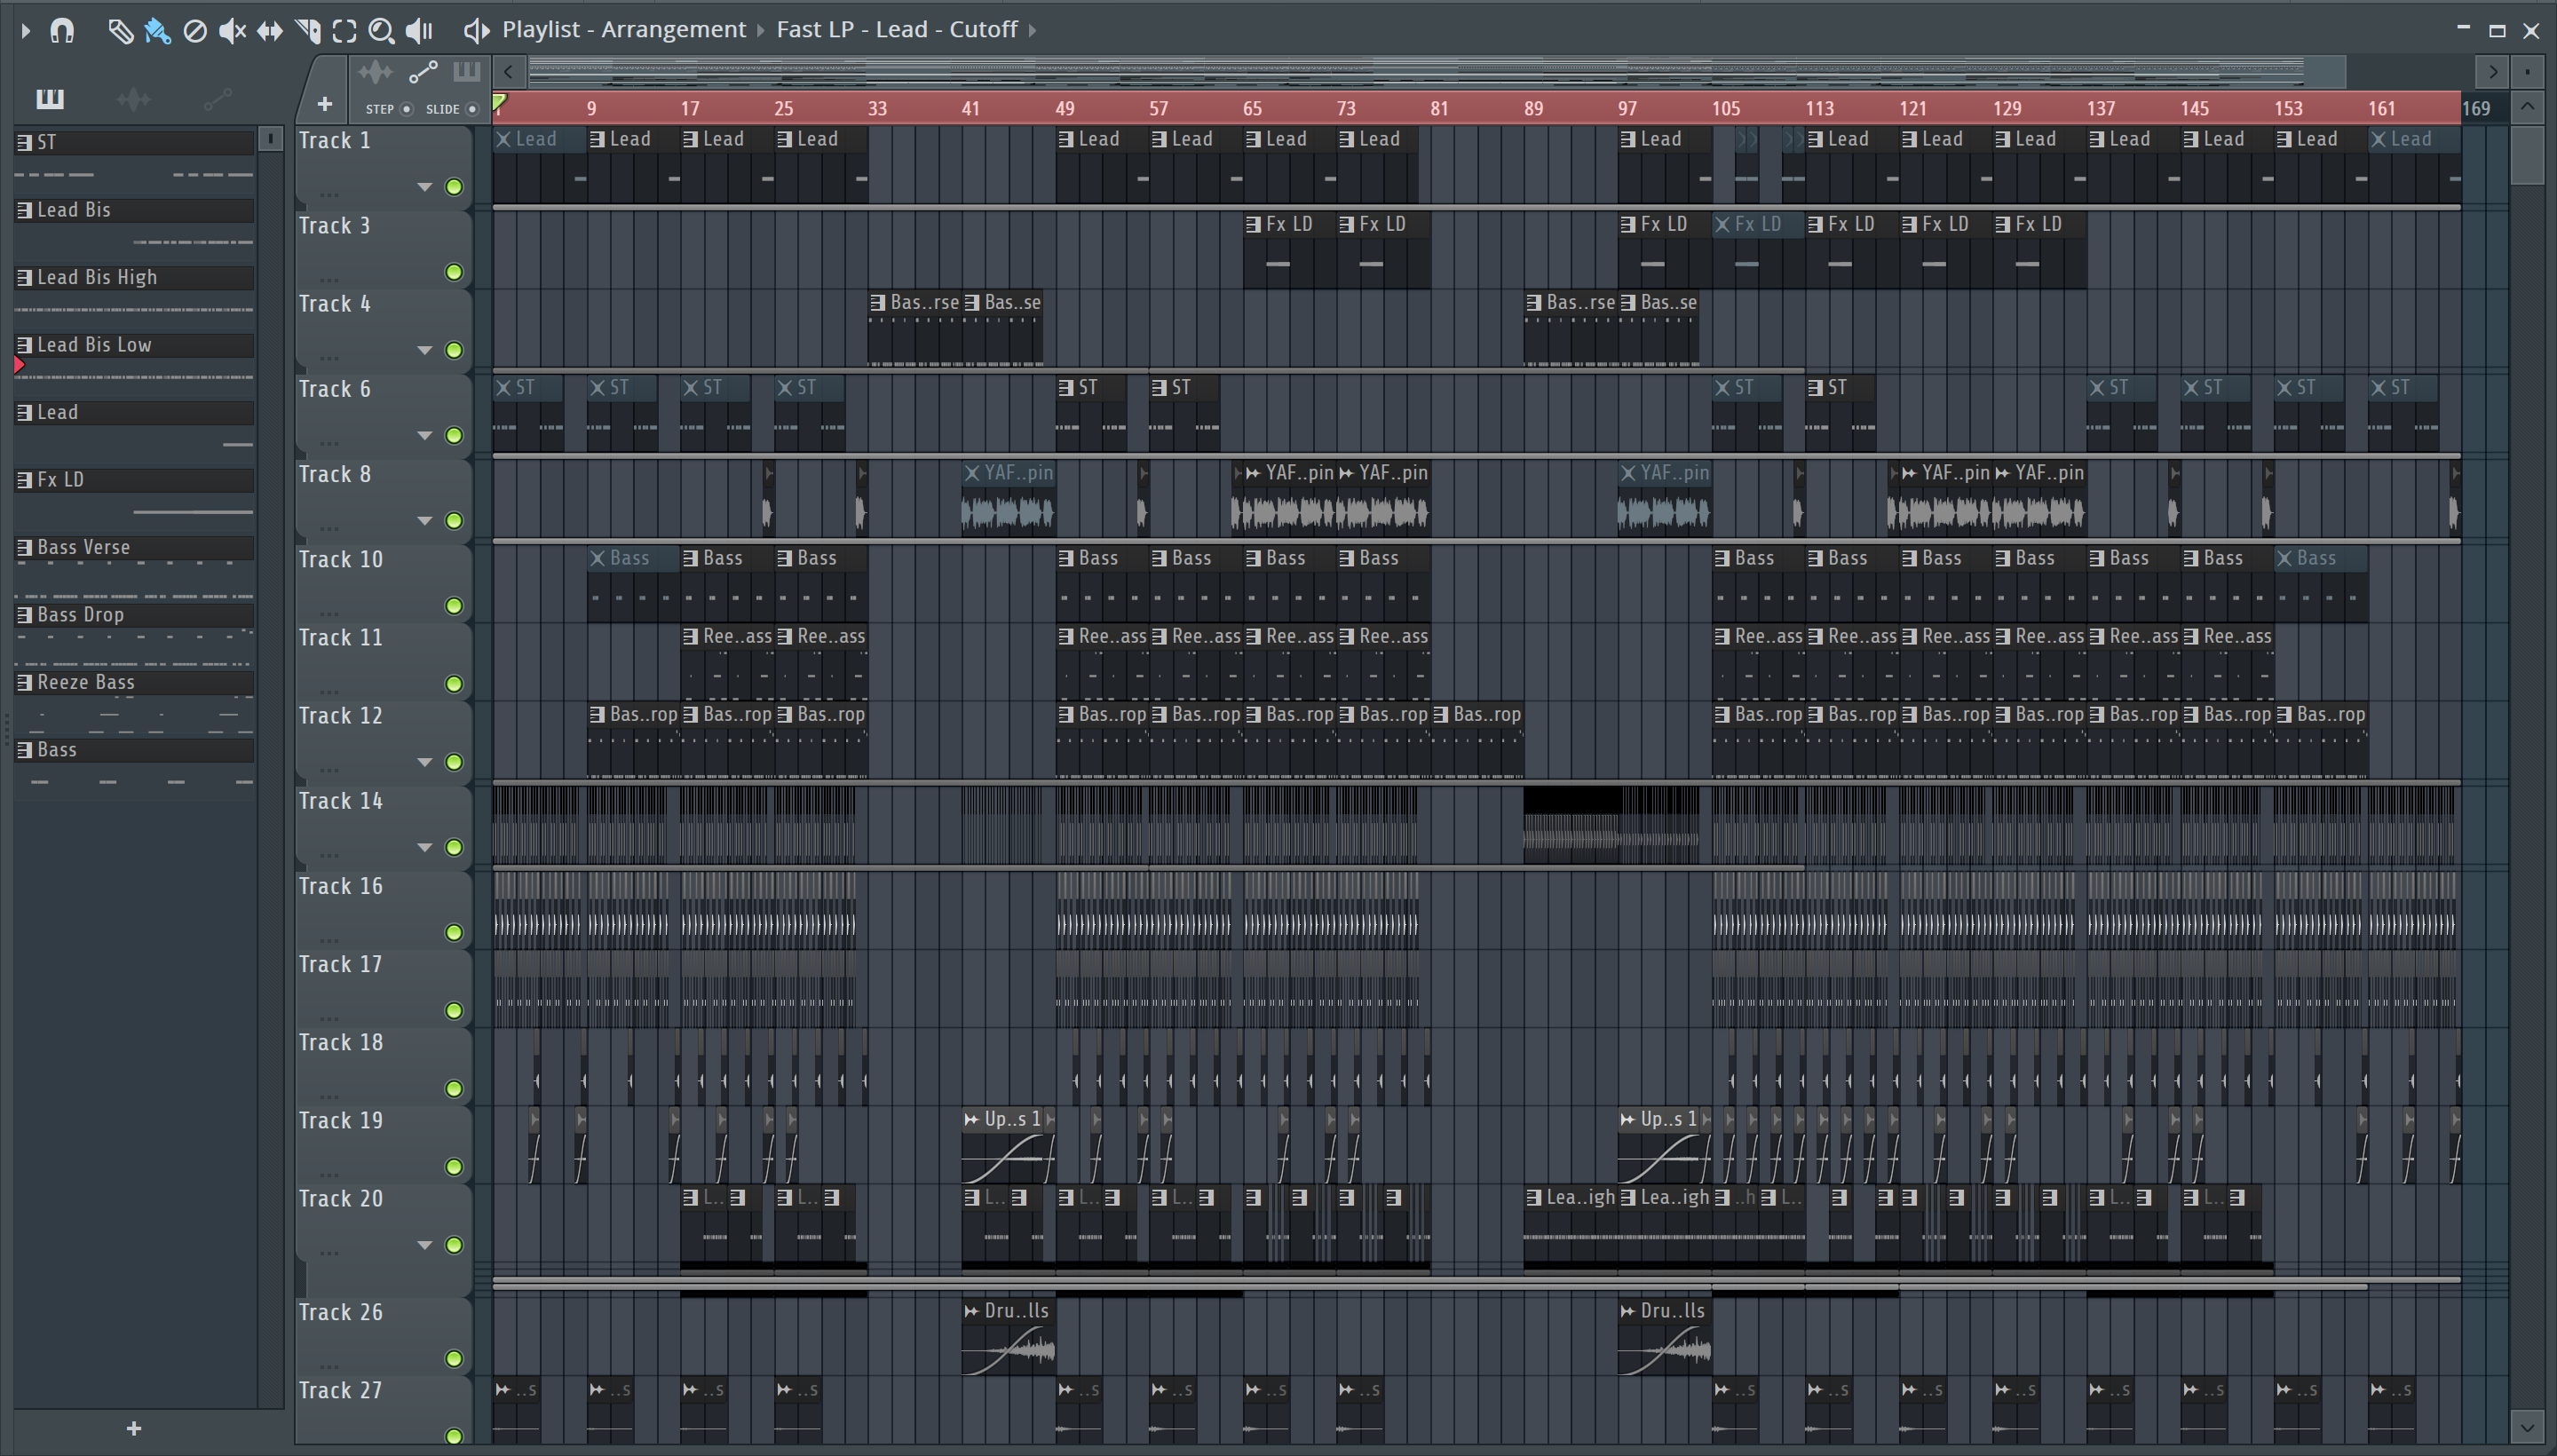The image size is (2557, 1456).
Task: Focus audio clips waveform icon
Action: coord(375,72)
